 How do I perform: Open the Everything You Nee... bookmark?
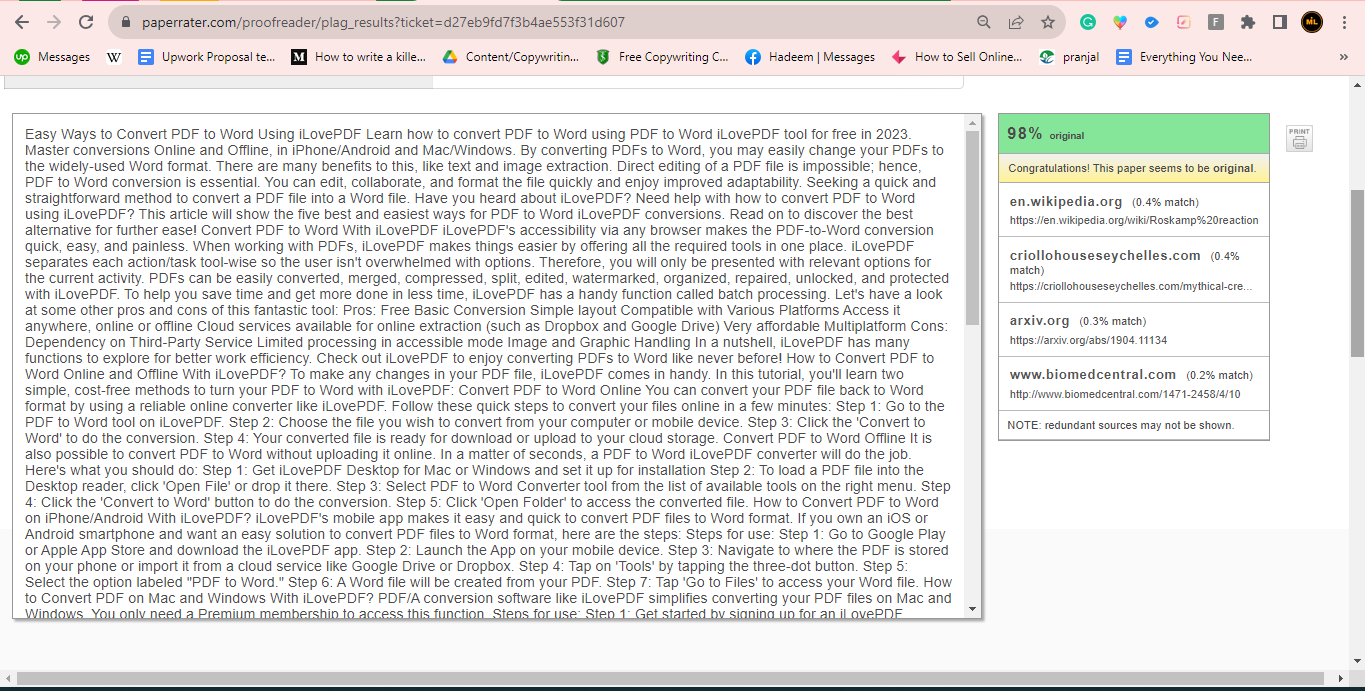pos(1184,57)
